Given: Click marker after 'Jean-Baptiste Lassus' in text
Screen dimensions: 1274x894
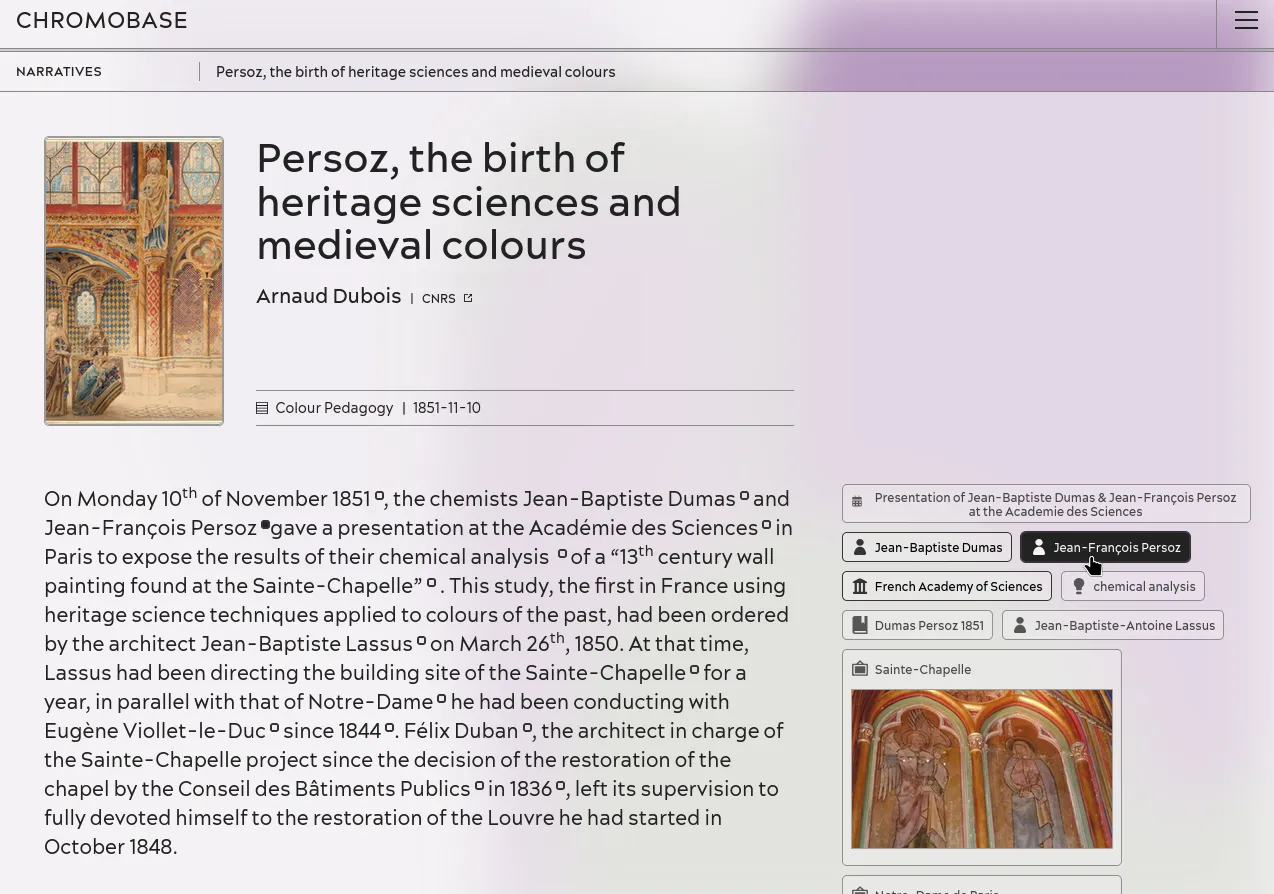Looking at the screenshot, I should pyautogui.click(x=421, y=642).
